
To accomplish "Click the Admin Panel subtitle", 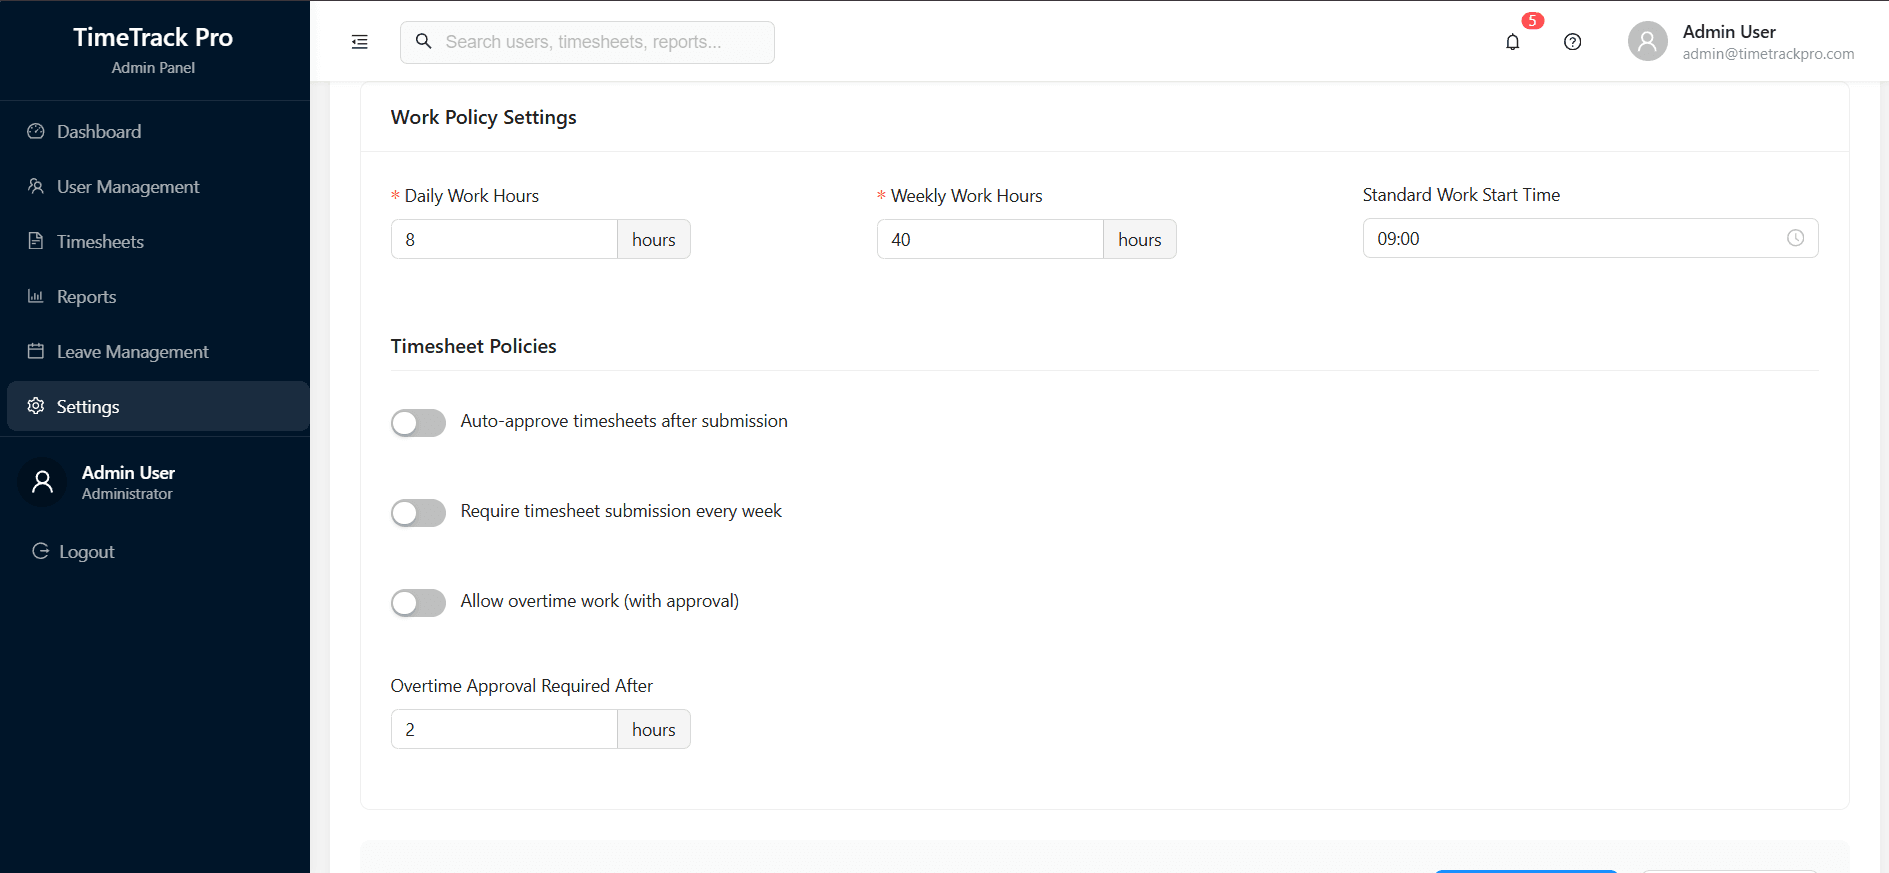I will (x=153, y=68).
